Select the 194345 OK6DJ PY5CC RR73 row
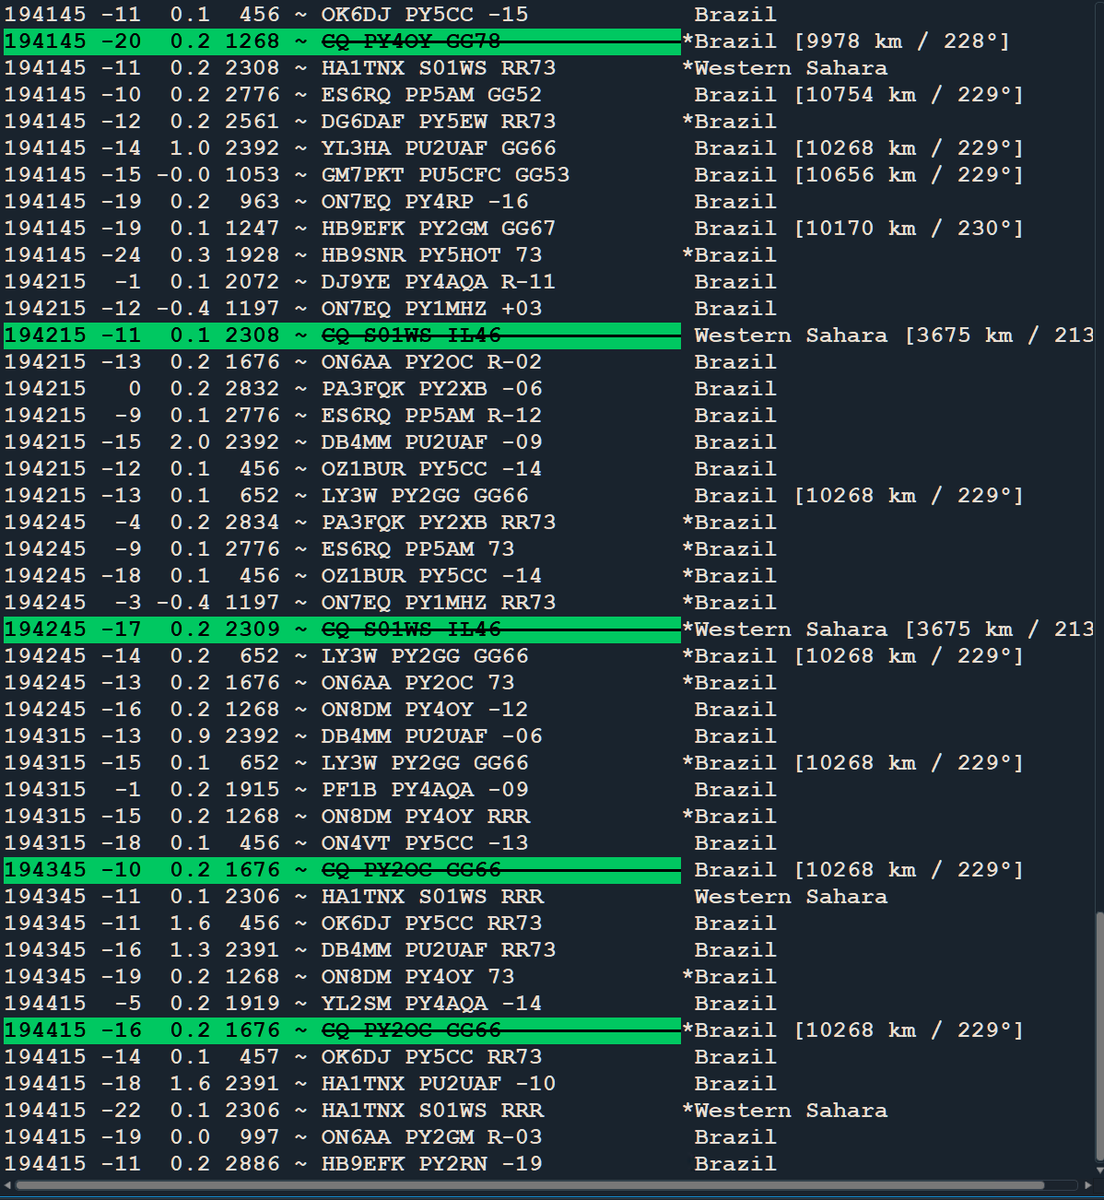Viewport: 1104px width, 1200px height. (x=548, y=923)
